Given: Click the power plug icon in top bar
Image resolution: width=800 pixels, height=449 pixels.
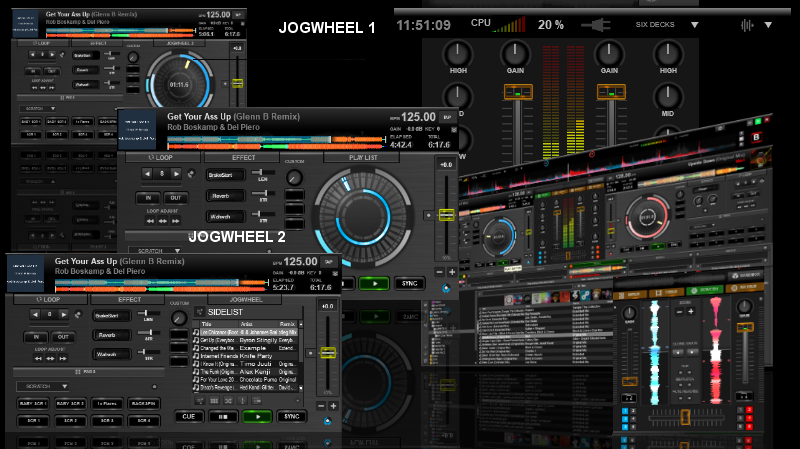Looking at the screenshot, I should 595,24.
